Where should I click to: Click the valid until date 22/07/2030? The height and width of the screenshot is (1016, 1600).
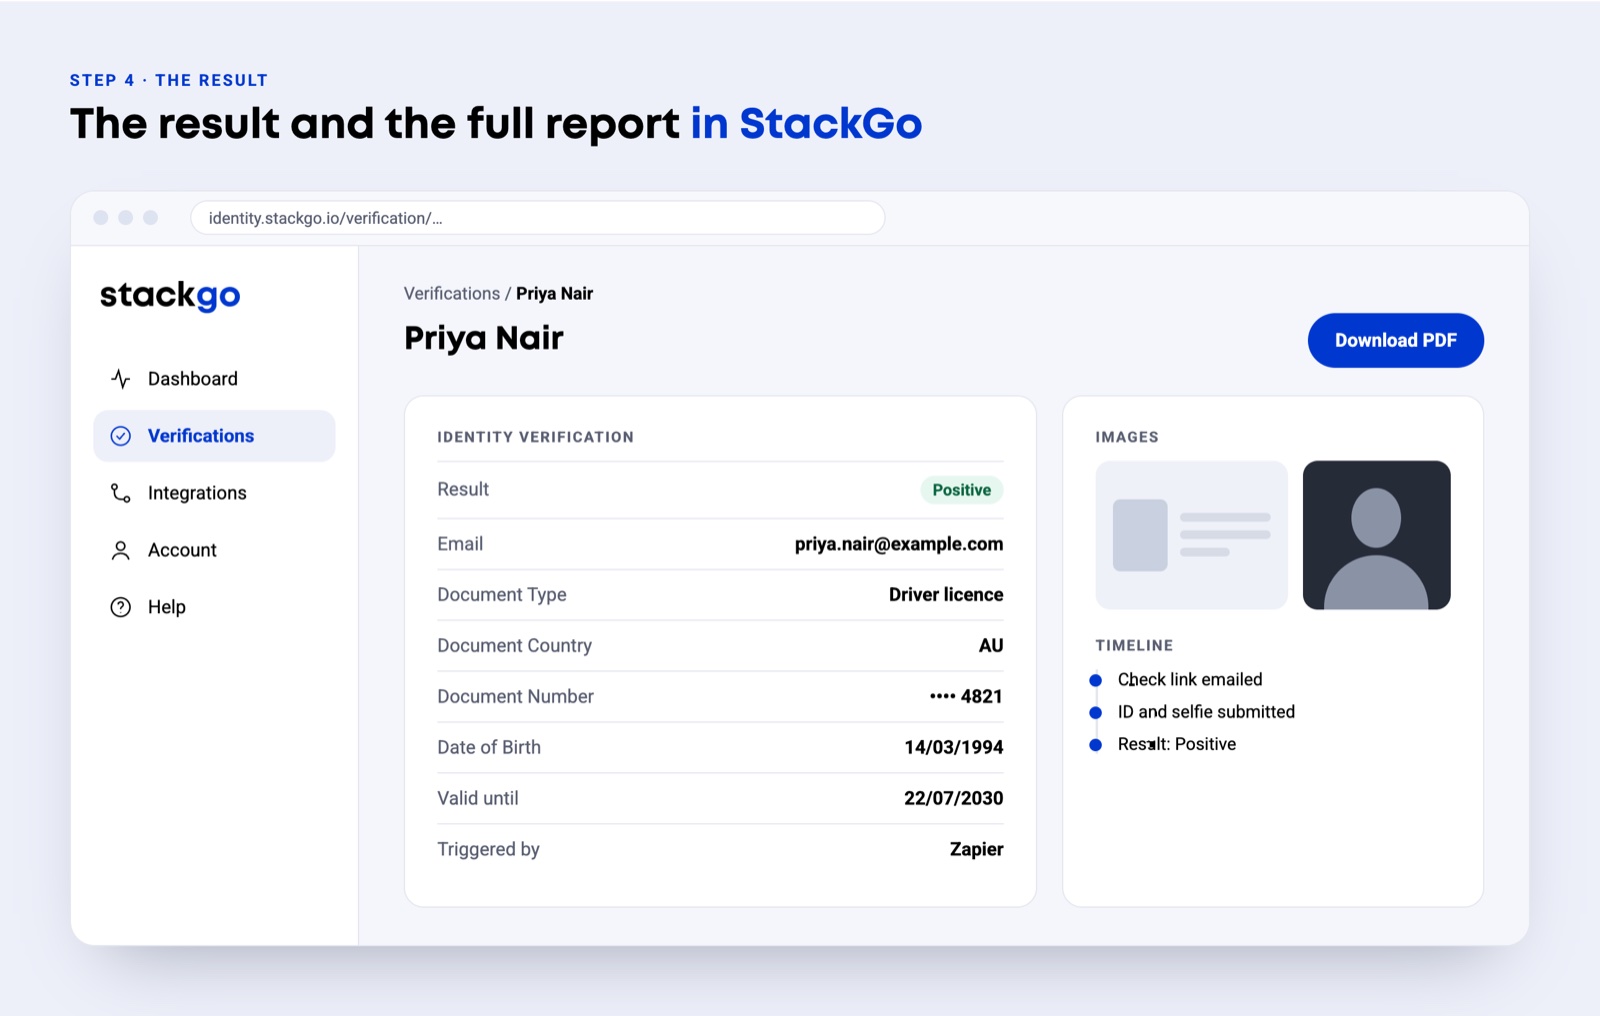(x=954, y=798)
